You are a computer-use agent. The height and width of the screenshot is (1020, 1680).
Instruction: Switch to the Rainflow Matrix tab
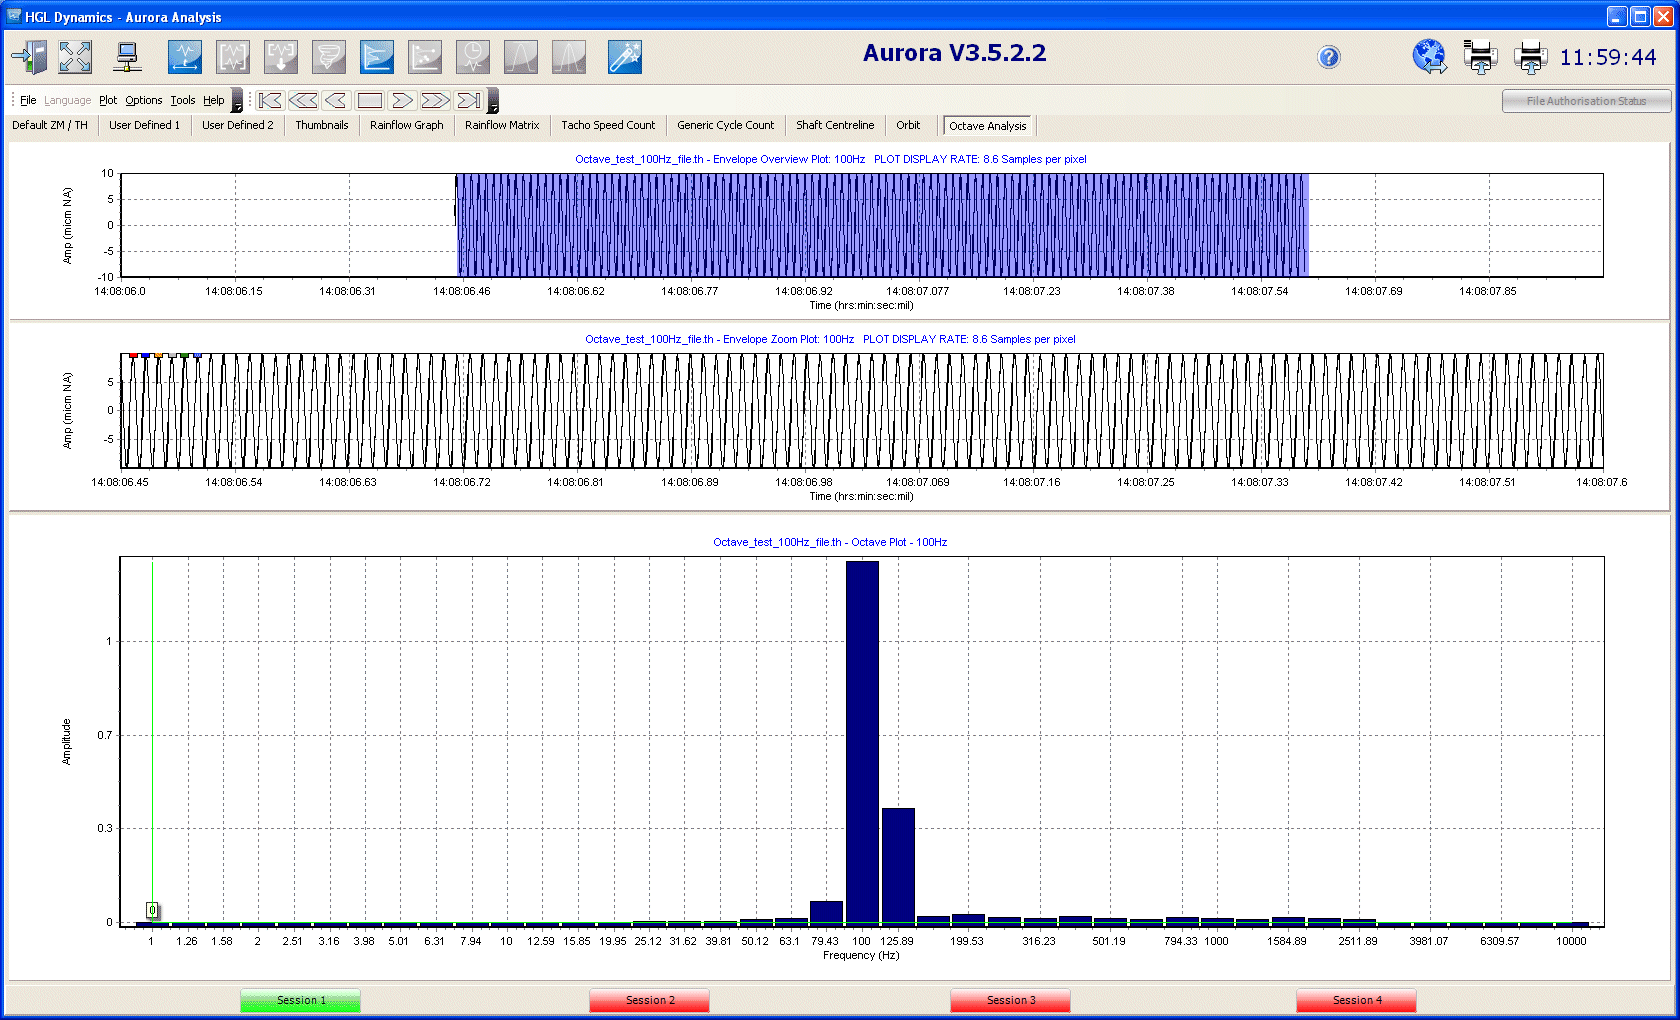(501, 125)
